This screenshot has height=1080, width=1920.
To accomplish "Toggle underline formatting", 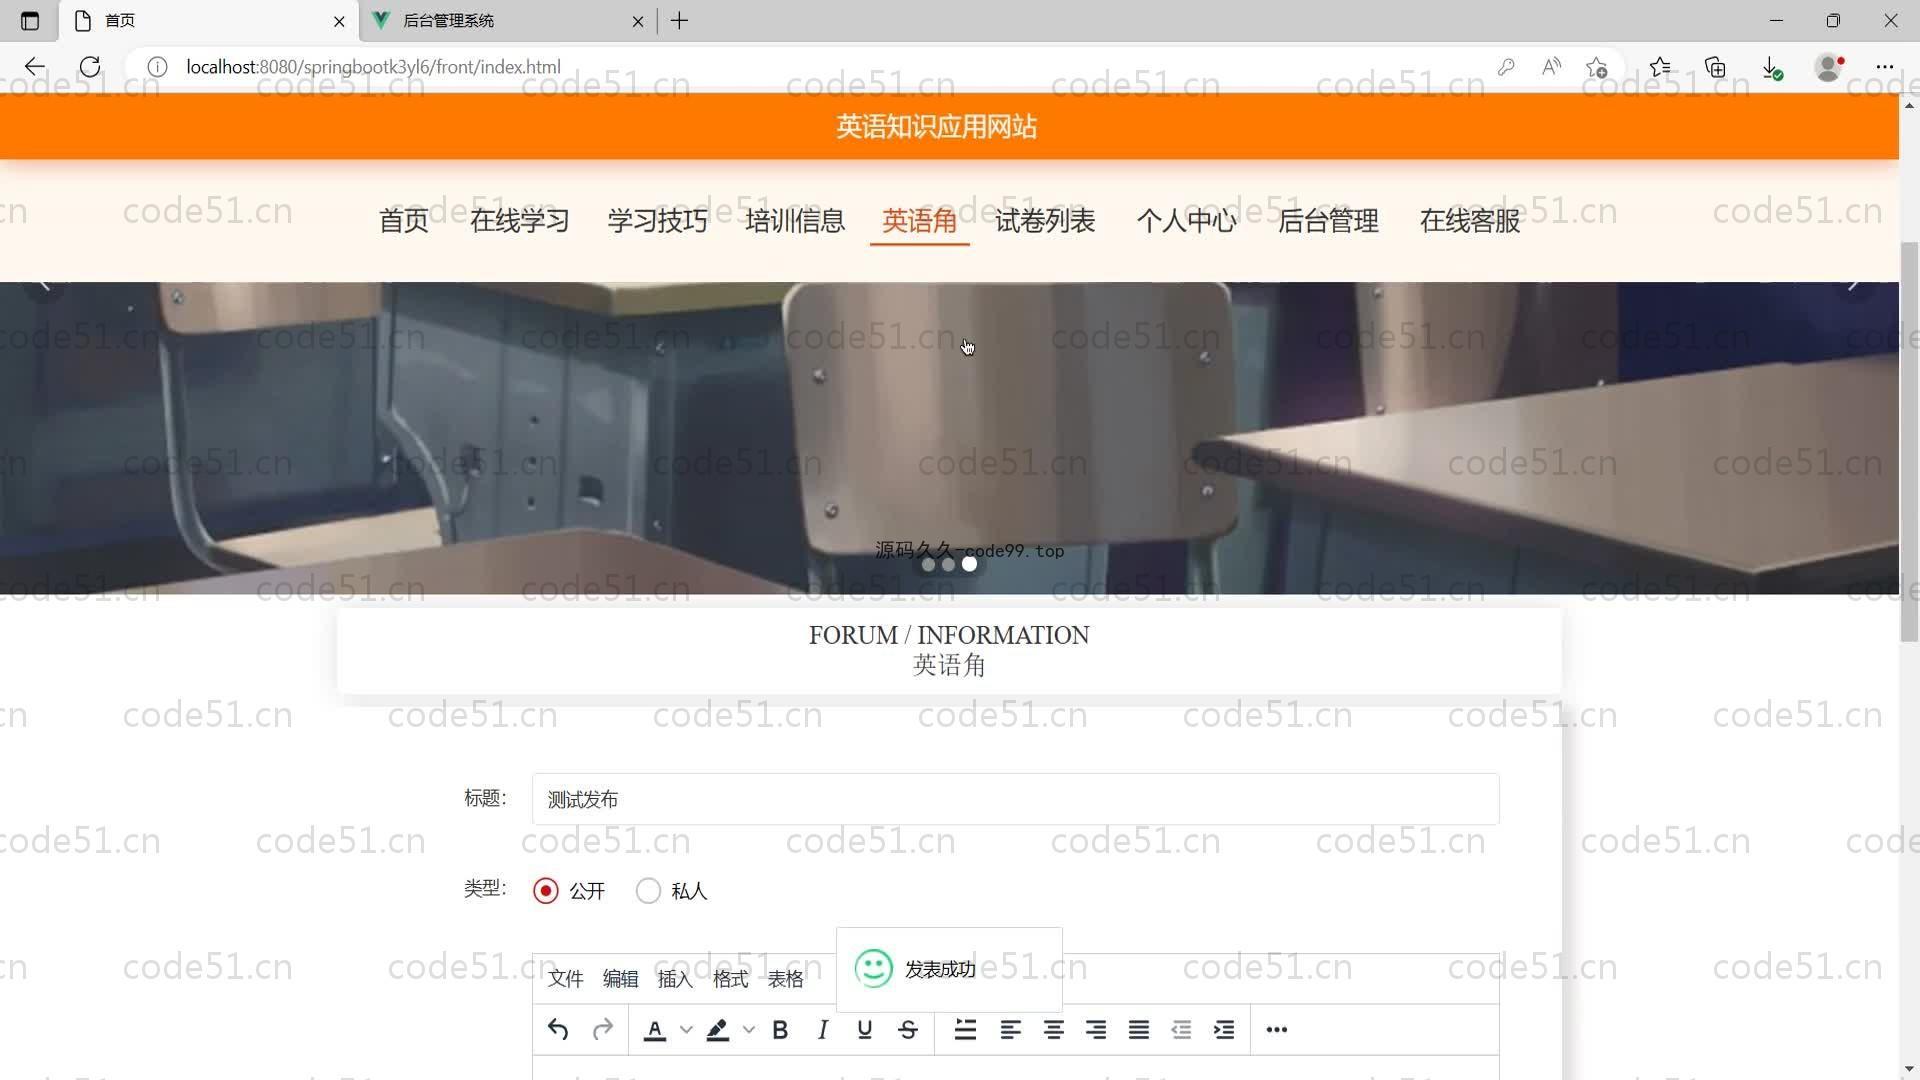I will tap(865, 1030).
